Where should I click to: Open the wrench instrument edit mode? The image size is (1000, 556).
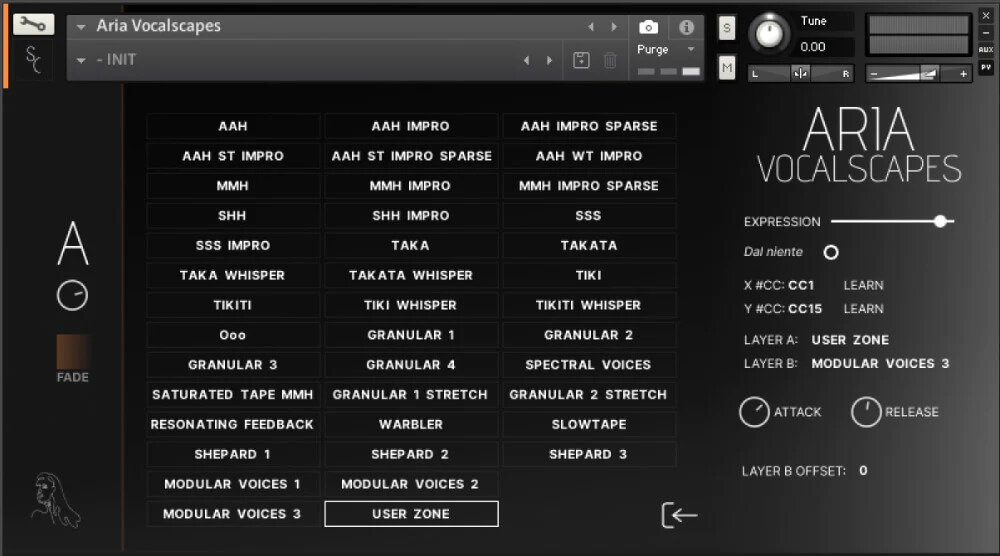pyautogui.click(x=33, y=24)
